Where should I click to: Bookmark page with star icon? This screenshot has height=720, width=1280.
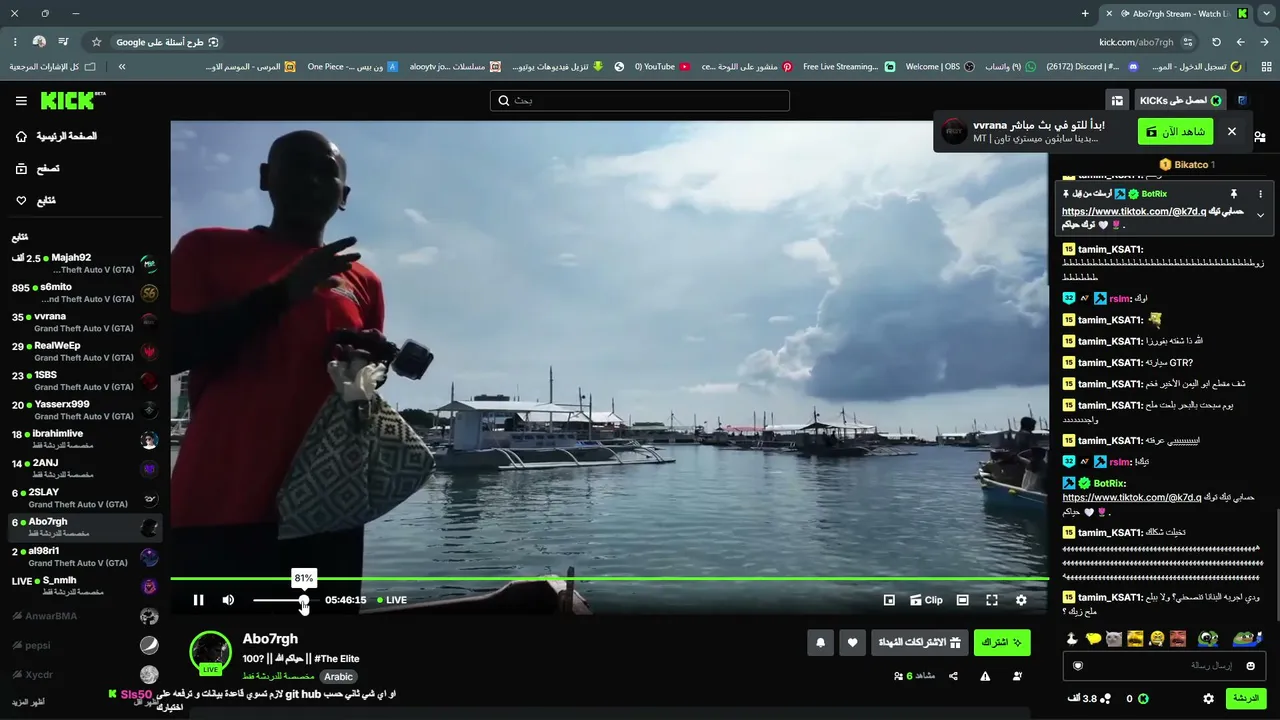coord(96,42)
